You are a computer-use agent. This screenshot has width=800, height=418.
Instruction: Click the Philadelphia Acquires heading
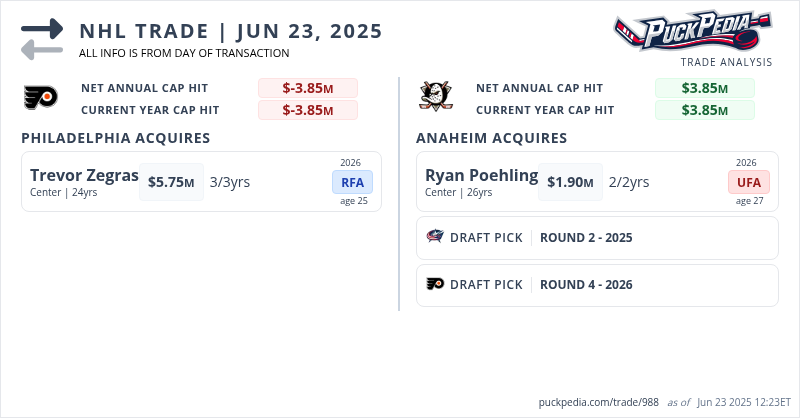pos(115,138)
